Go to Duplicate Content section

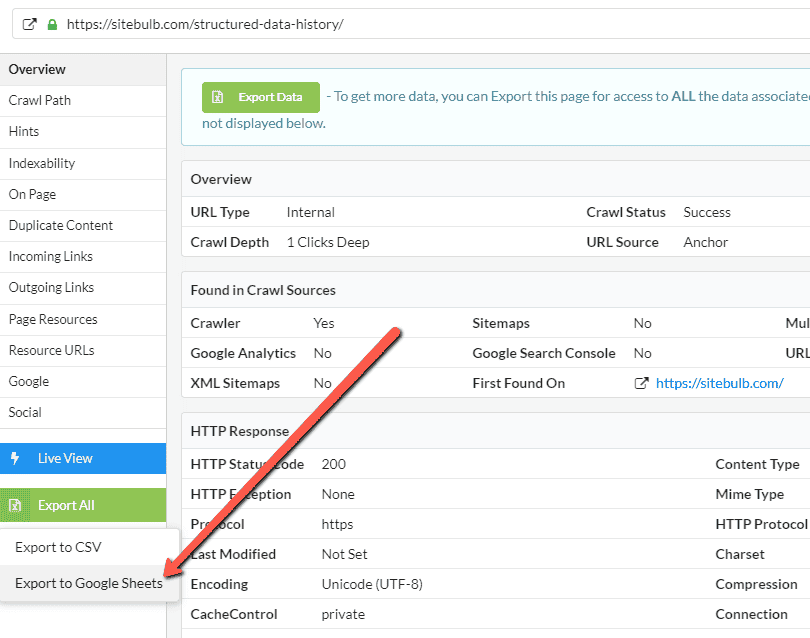[x=83, y=225]
